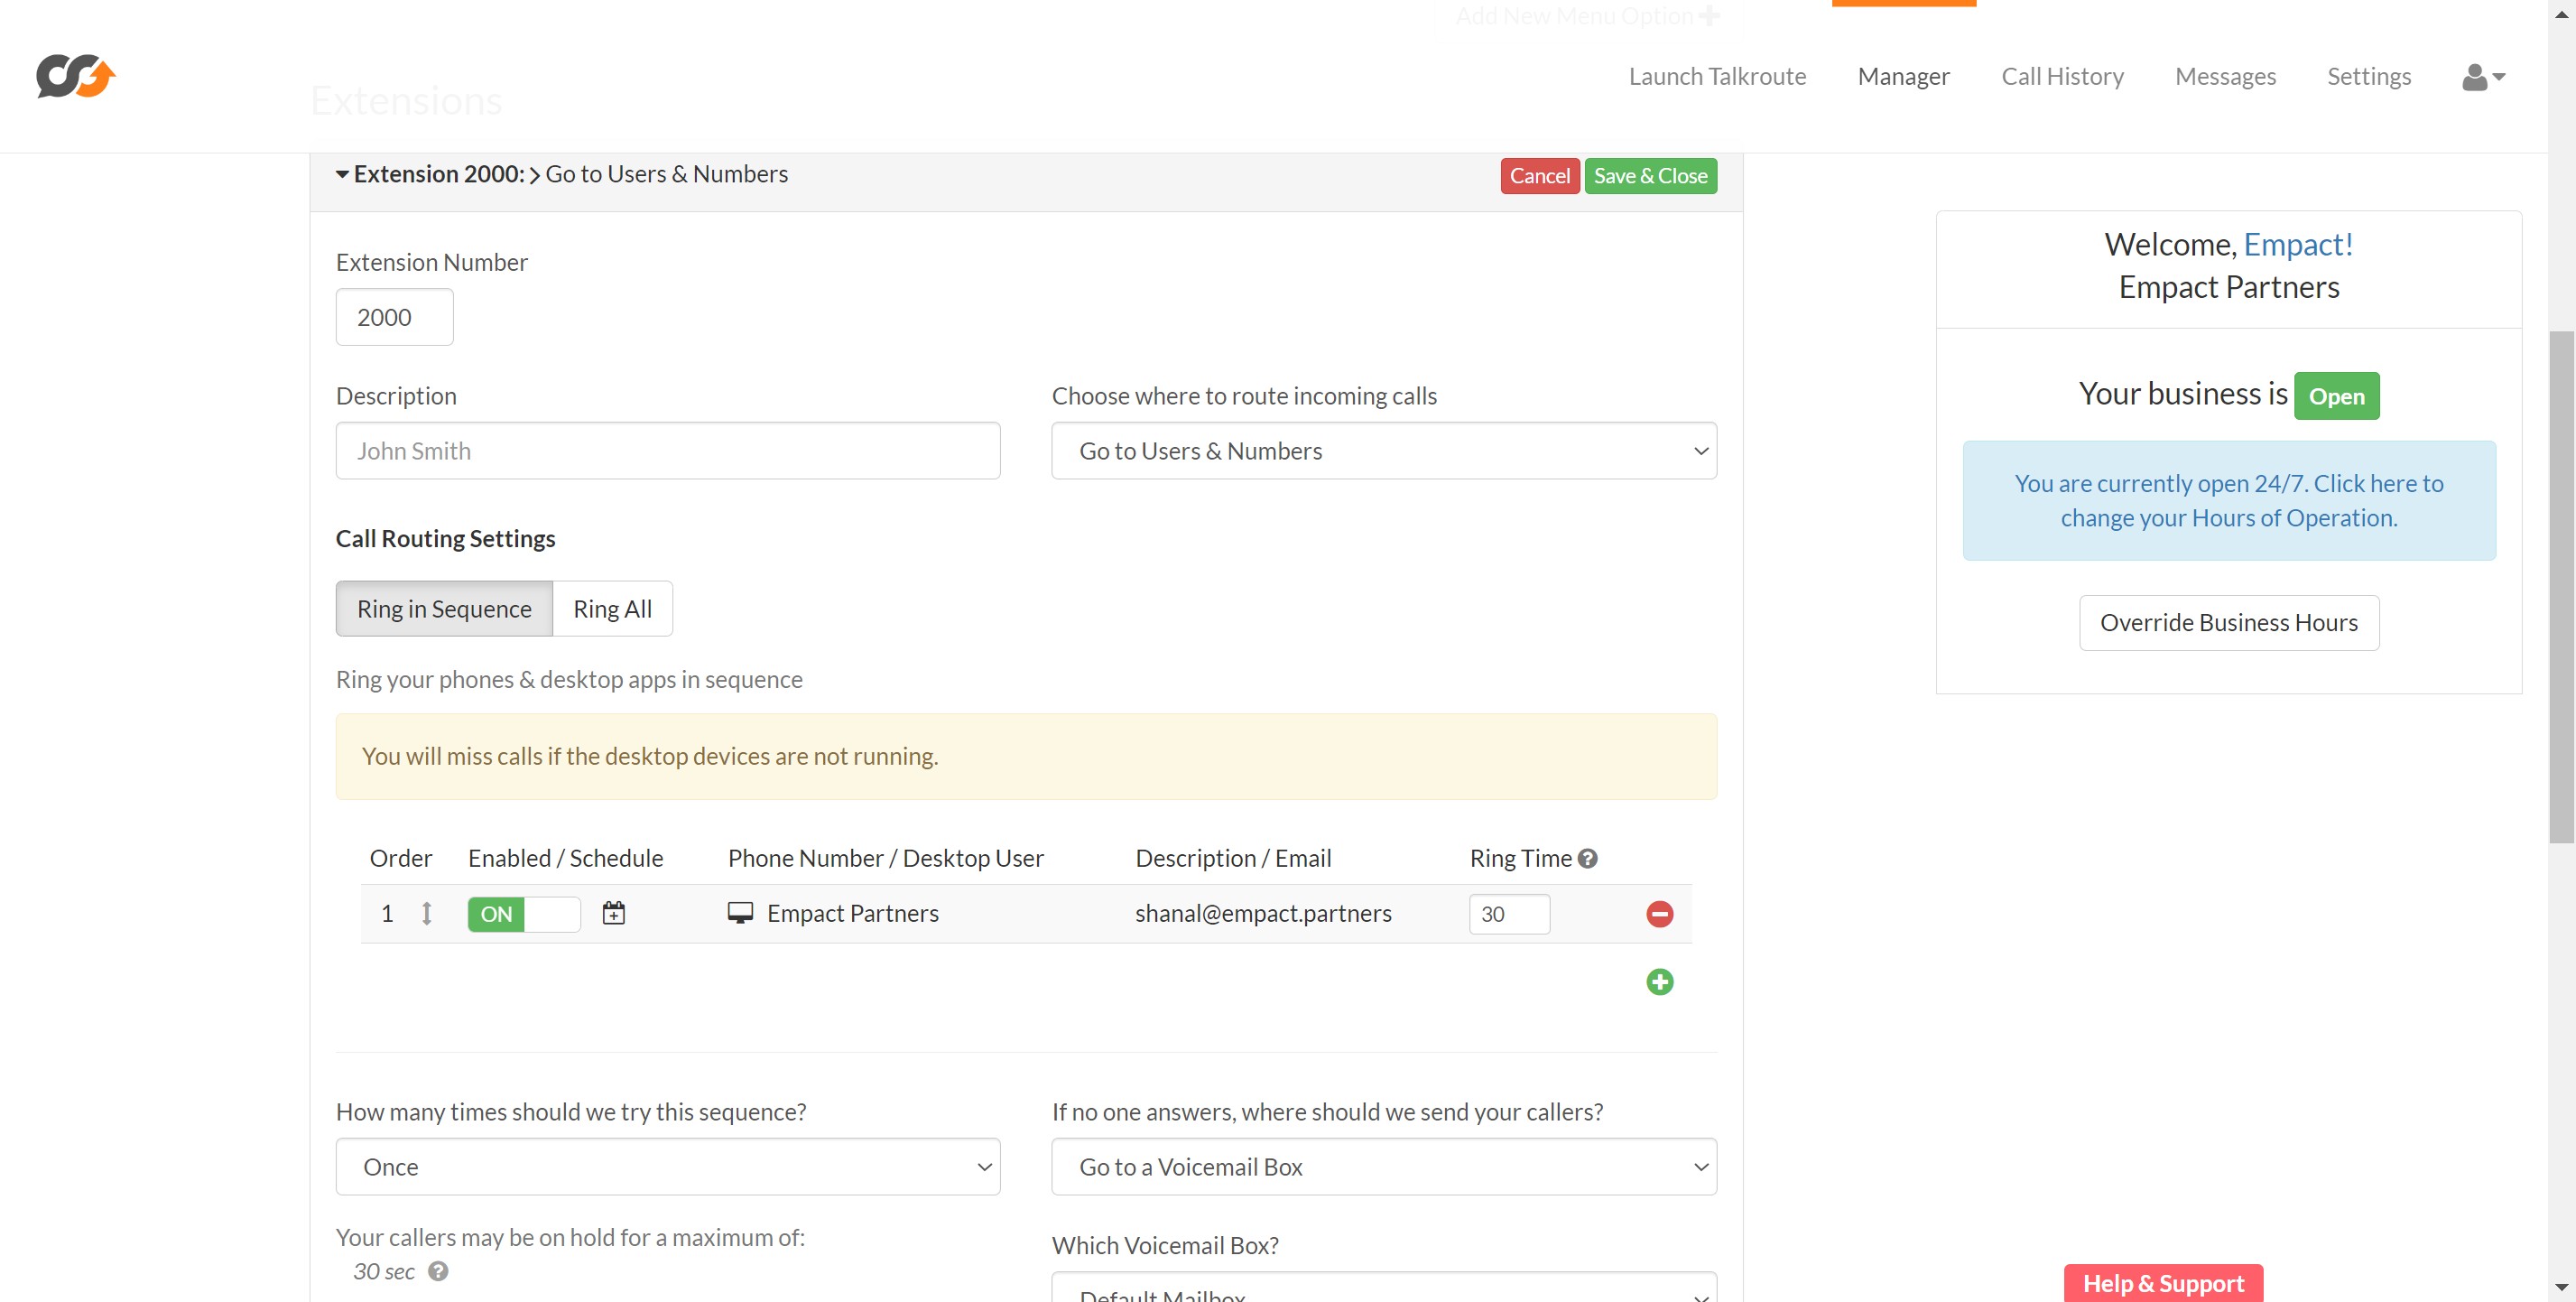Select the Ring All option

[612, 609]
